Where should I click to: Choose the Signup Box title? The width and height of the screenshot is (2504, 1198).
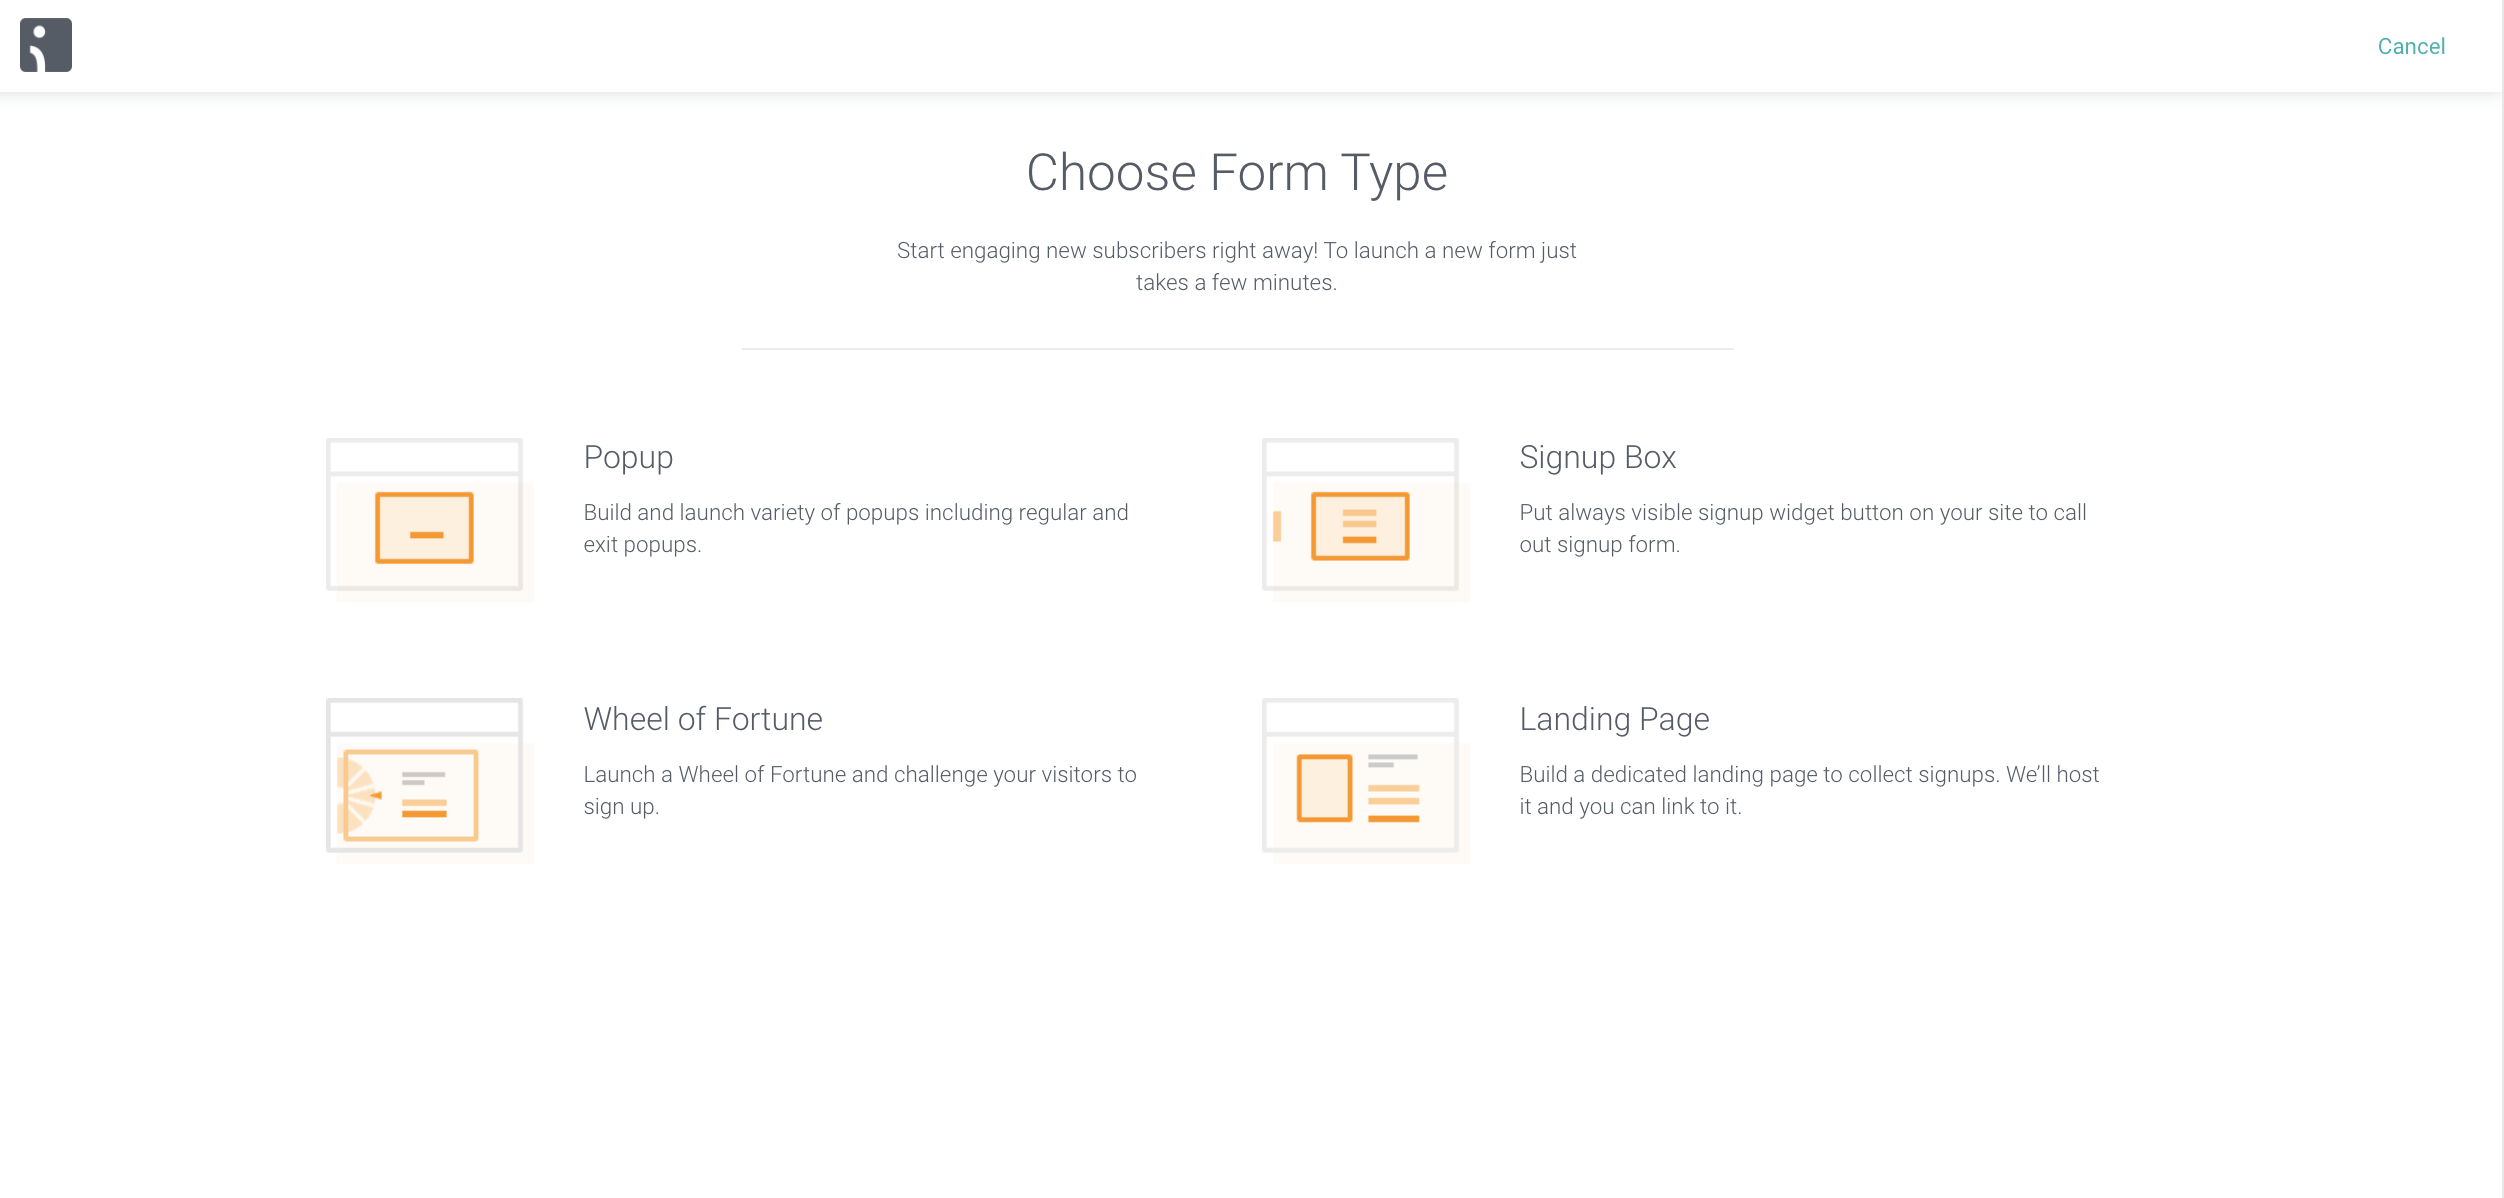(1597, 457)
